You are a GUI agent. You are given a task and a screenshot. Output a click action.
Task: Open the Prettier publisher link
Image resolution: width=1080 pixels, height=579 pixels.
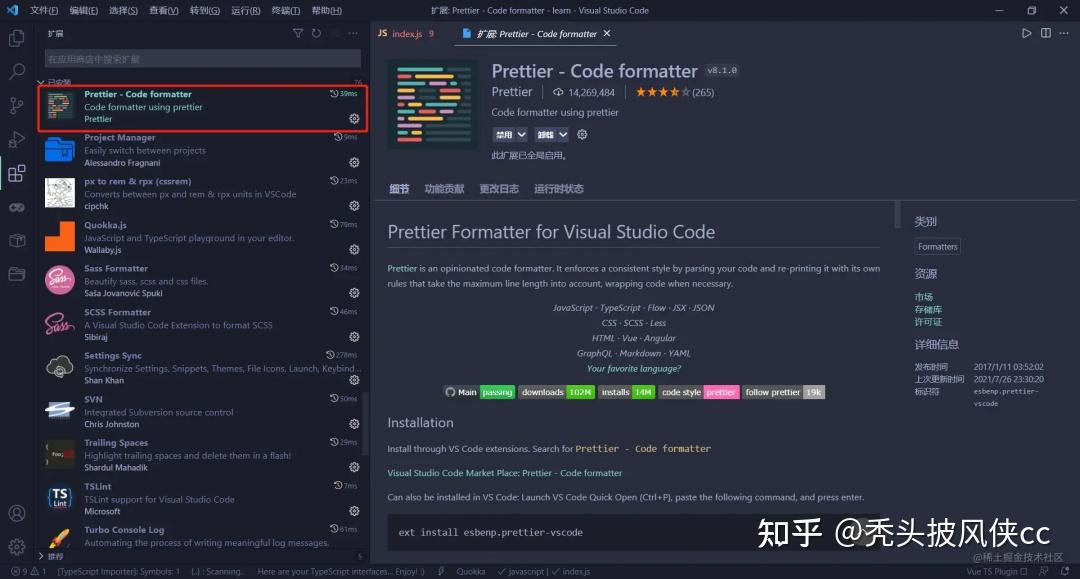pyautogui.click(x=512, y=92)
